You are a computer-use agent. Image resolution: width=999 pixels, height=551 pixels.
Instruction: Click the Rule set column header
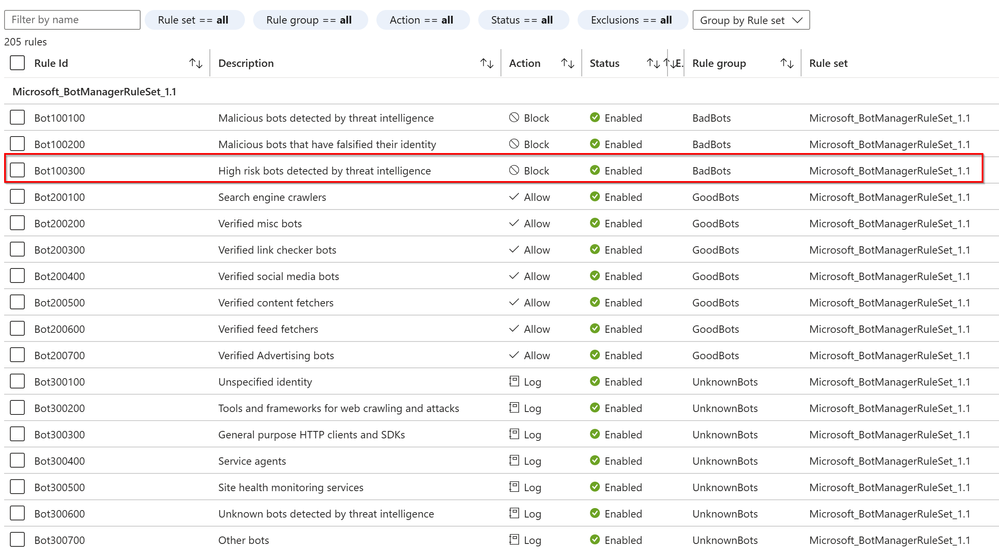[x=828, y=63]
